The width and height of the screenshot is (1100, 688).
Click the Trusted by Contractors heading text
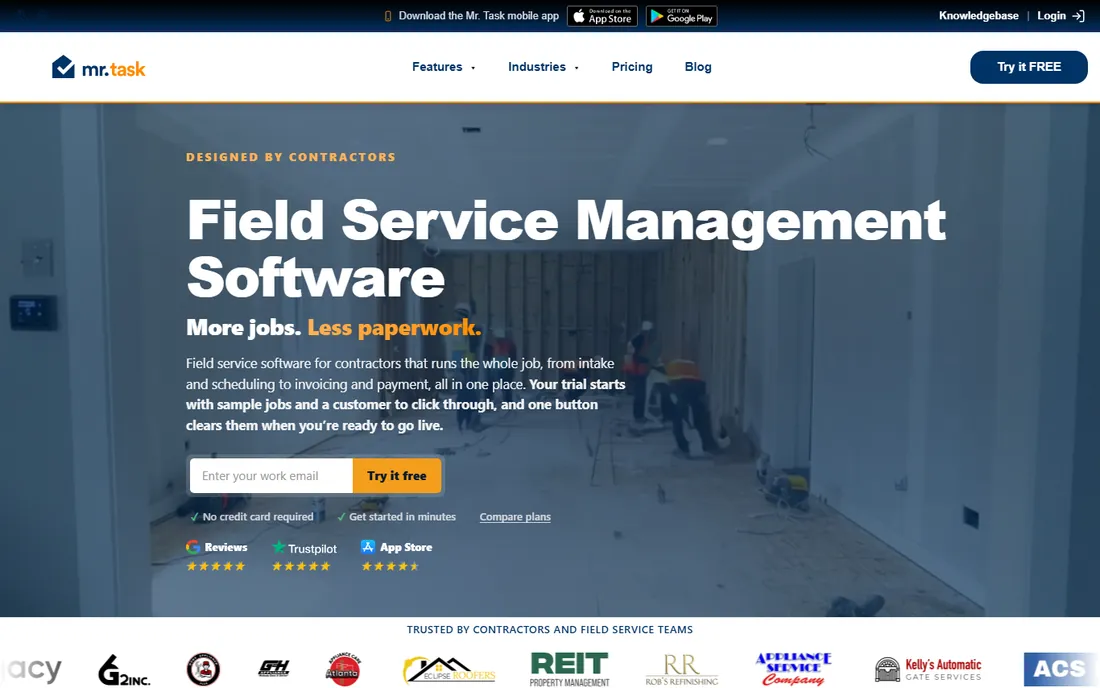550,630
